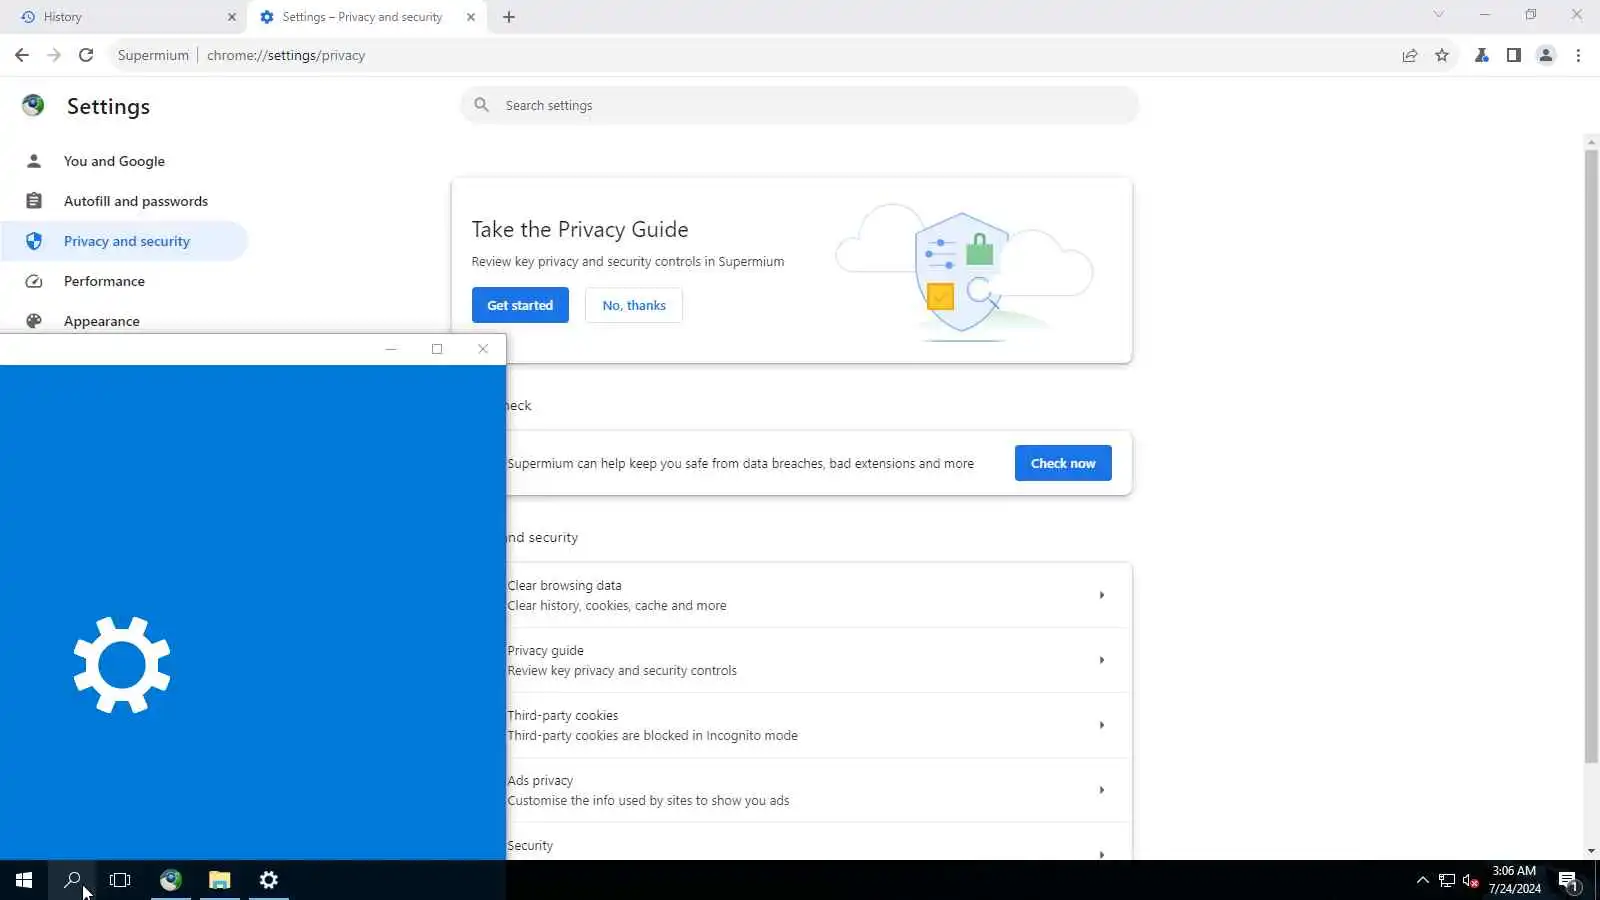Restore down the Supermium browser window
Image resolution: width=1600 pixels, height=900 pixels.
pos(1531,15)
